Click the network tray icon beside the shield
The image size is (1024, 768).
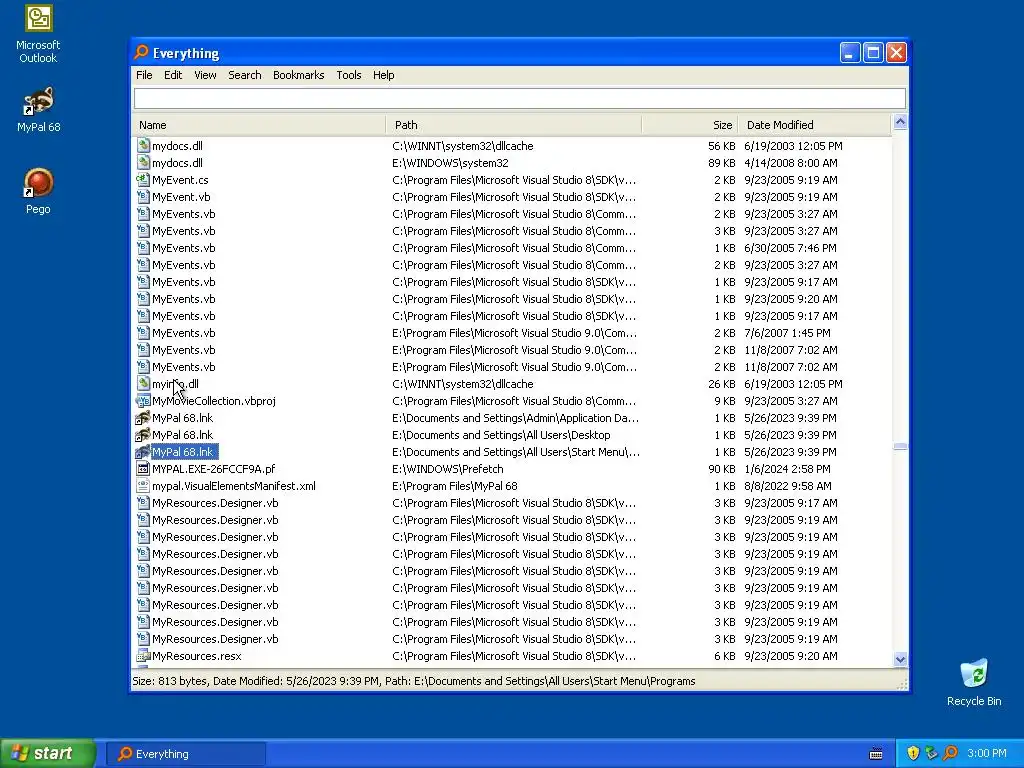[x=932, y=753]
